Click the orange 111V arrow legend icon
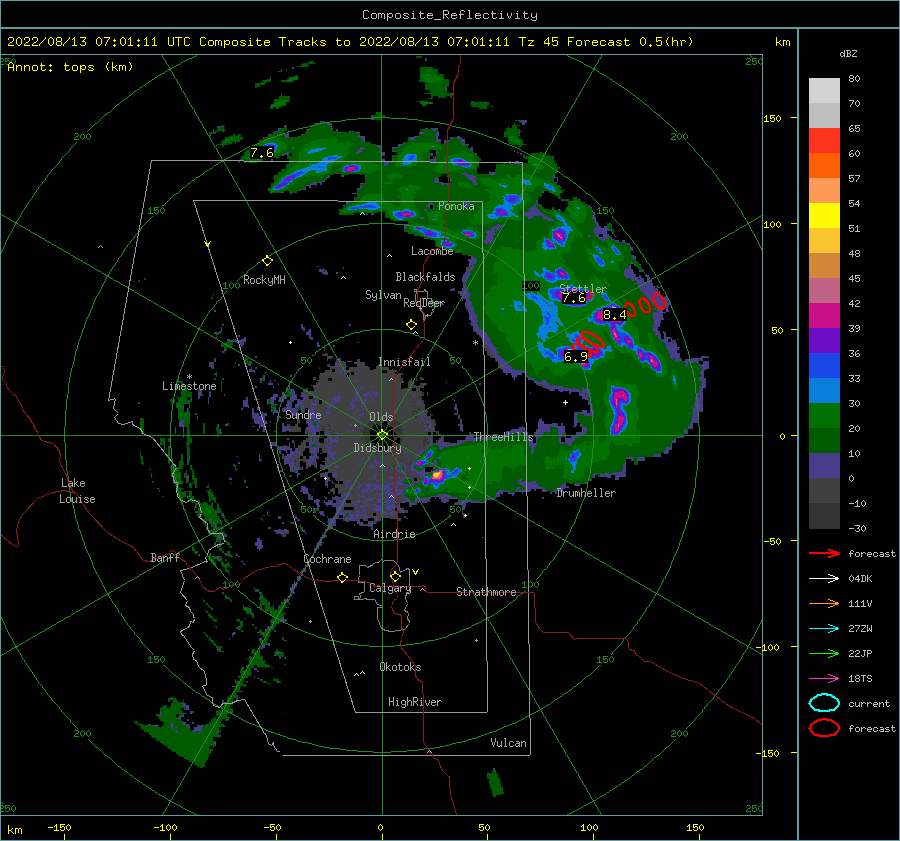This screenshot has width=900, height=841. click(x=824, y=603)
